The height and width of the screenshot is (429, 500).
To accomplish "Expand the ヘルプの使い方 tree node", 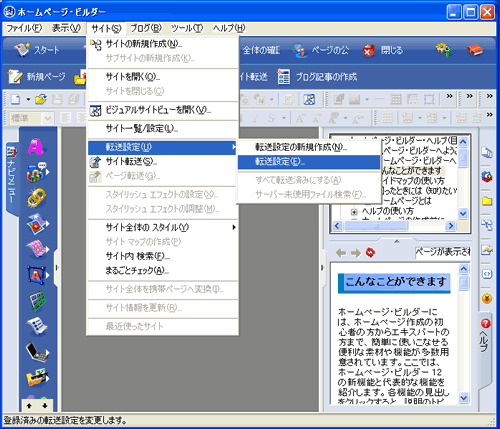I will click(354, 211).
